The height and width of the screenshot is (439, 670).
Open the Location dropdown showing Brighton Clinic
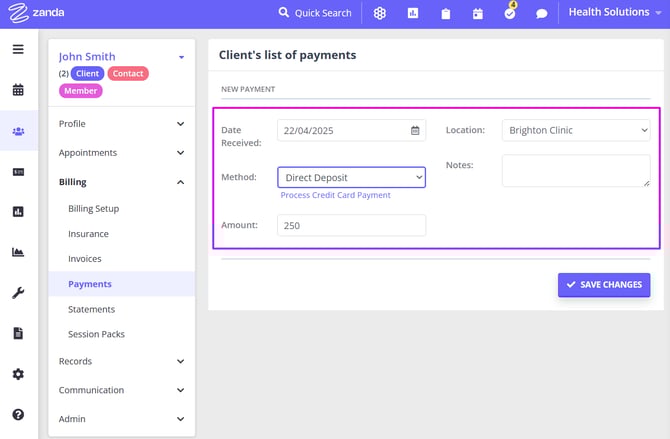pos(575,130)
